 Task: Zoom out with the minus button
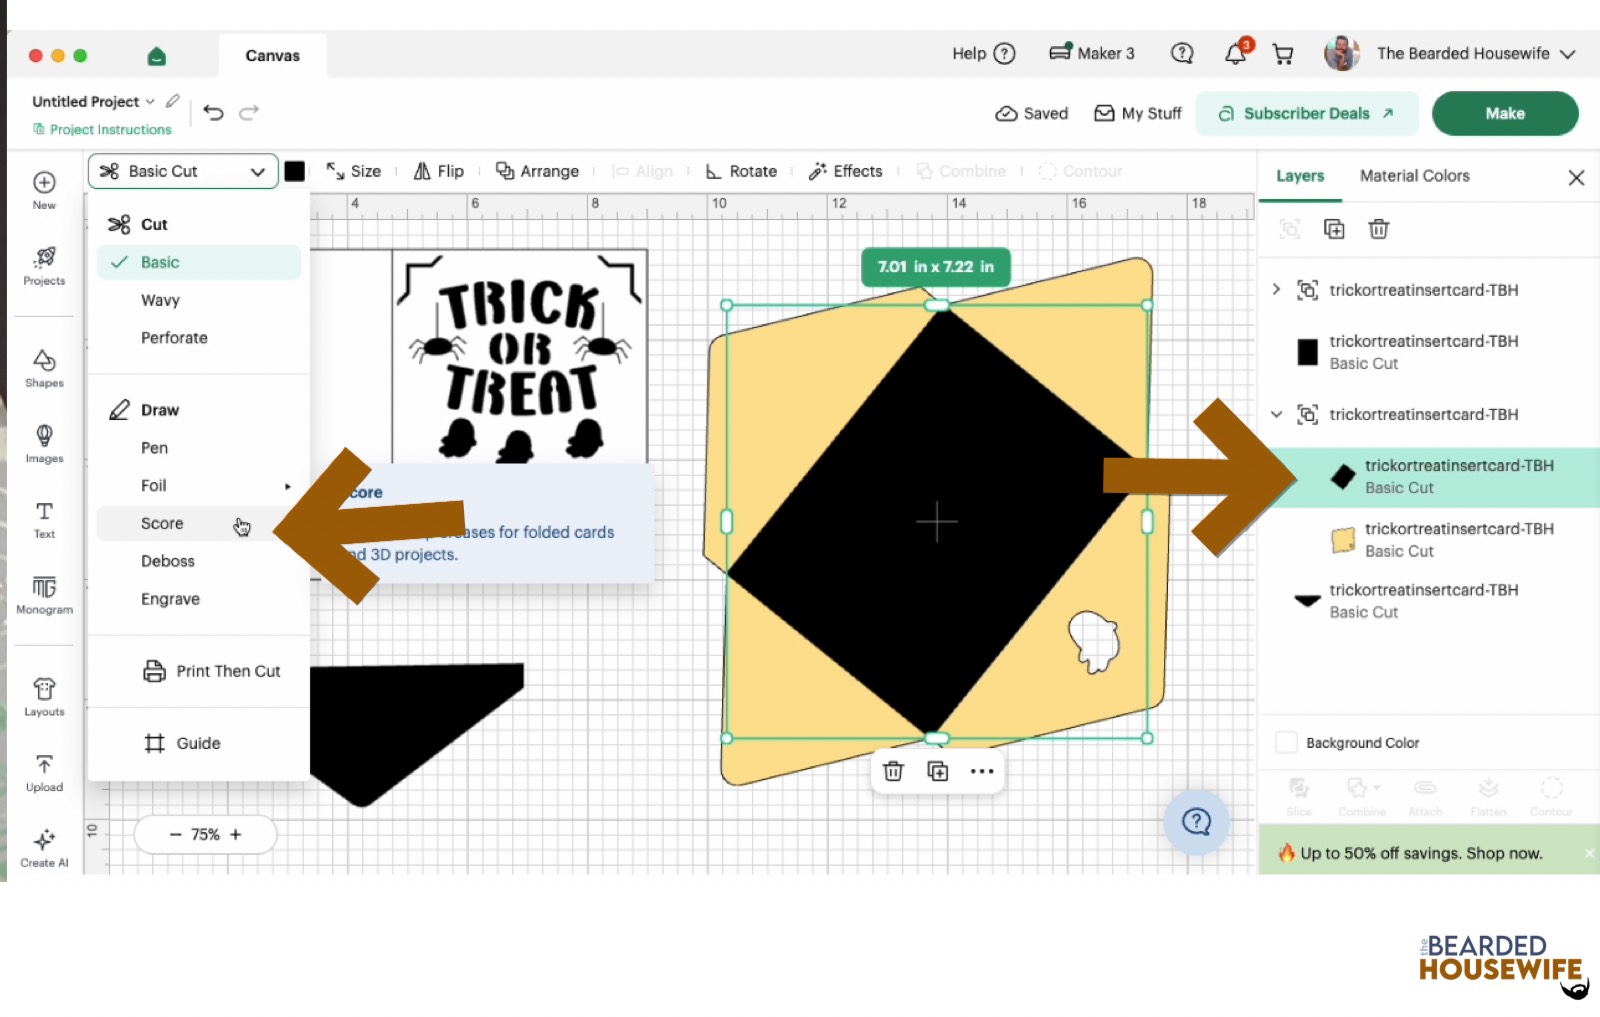click(x=176, y=834)
